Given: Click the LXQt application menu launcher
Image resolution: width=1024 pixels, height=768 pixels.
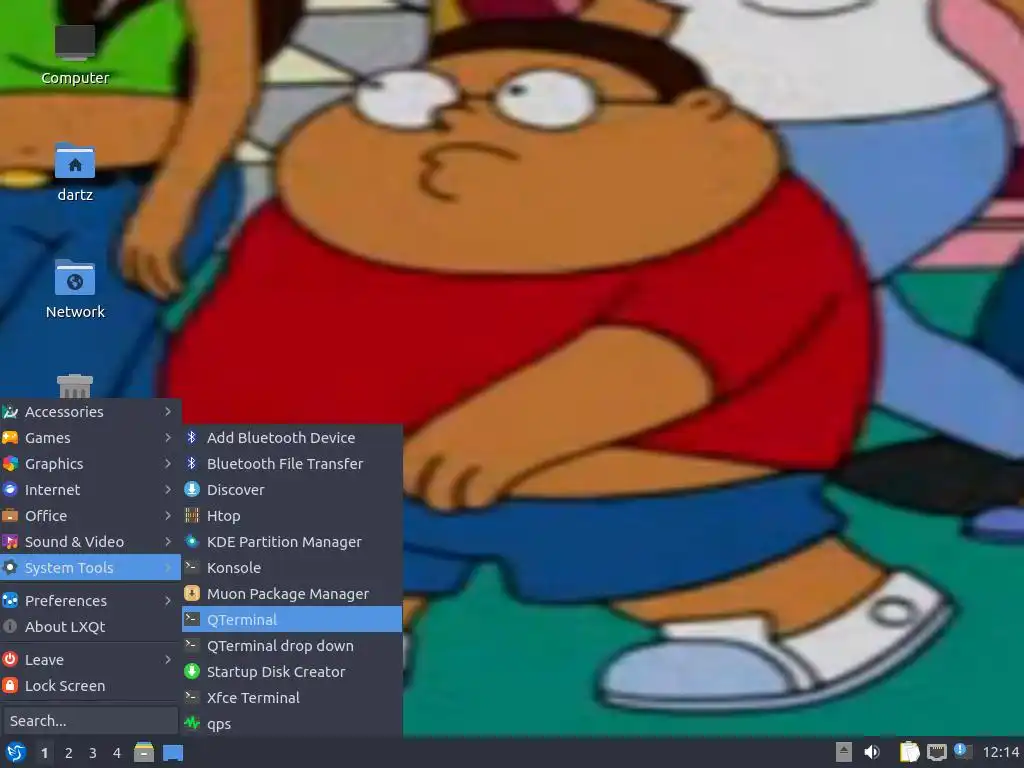Looking at the screenshot, I should point(16,752).
